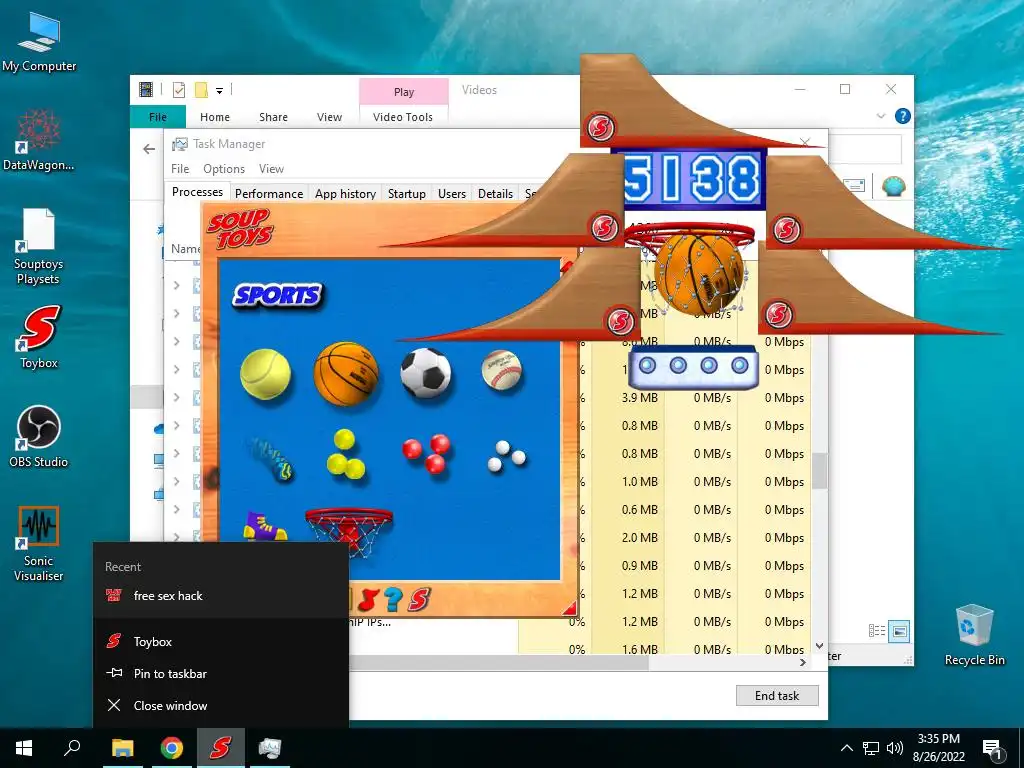Click Task Manager scroll right arrow
Screen dimensions: 1024x768
pos(803,663)
